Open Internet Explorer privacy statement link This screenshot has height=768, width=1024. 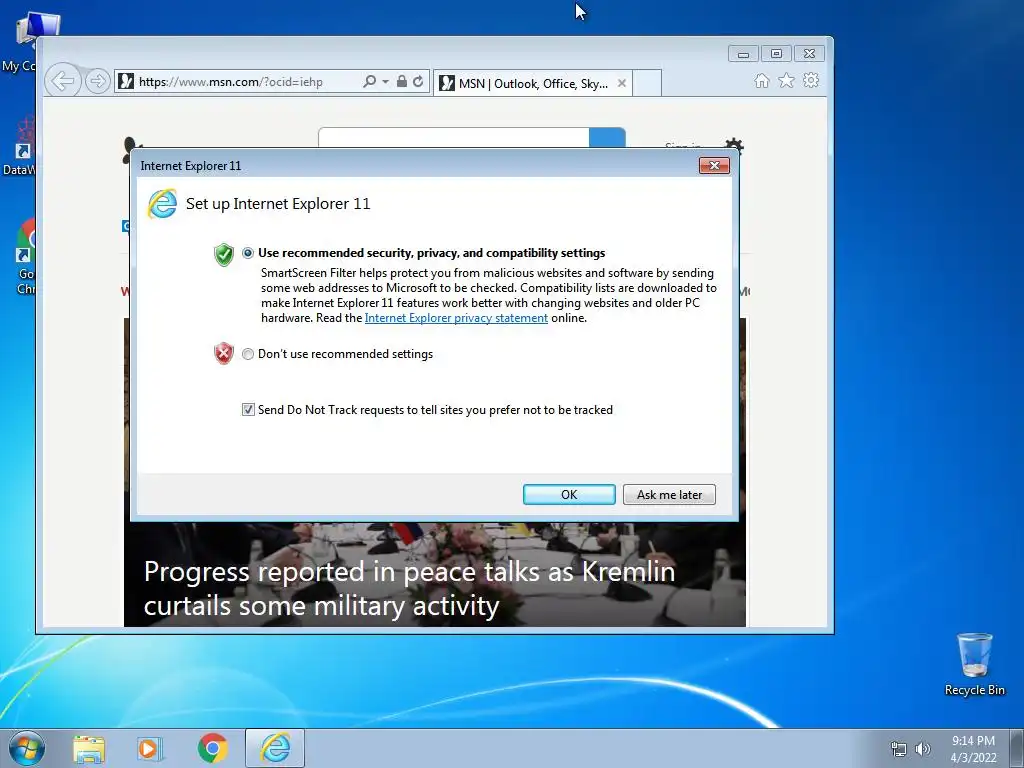(x=456, y=318)
